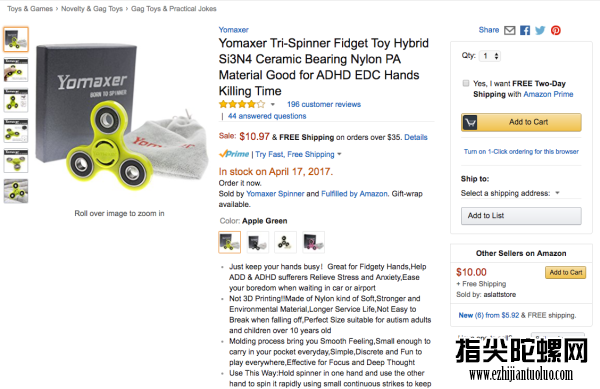Click cart icon on Add to Cart button
The height and width of the screenshot is (389, 600).
point(470,122)
